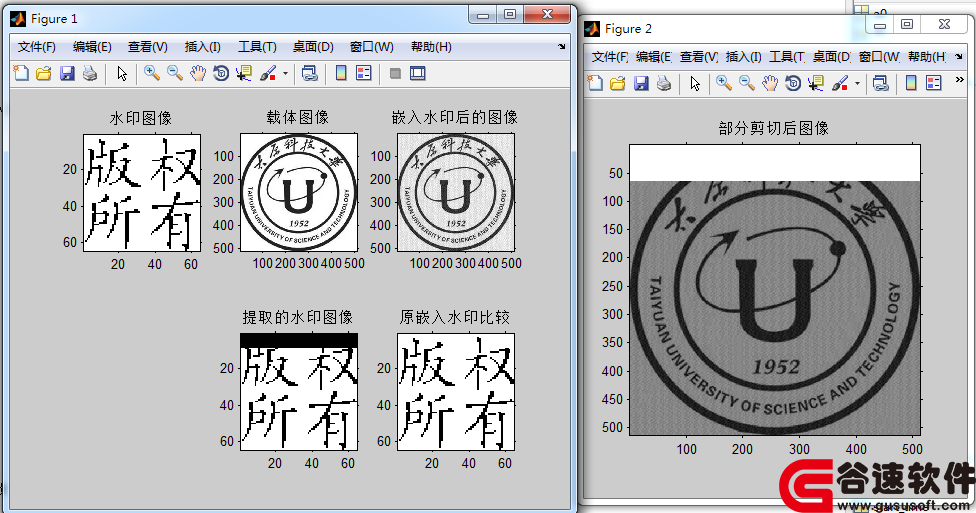Click New Figure icon in Figure 1 toolbar
The image size is (976, 513).
[21, 73]
